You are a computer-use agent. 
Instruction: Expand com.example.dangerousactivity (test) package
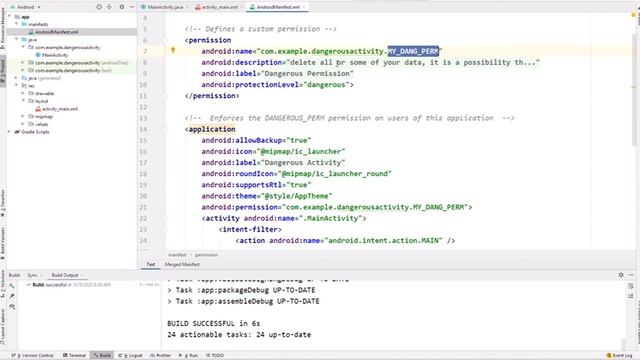tap(23, 70)
